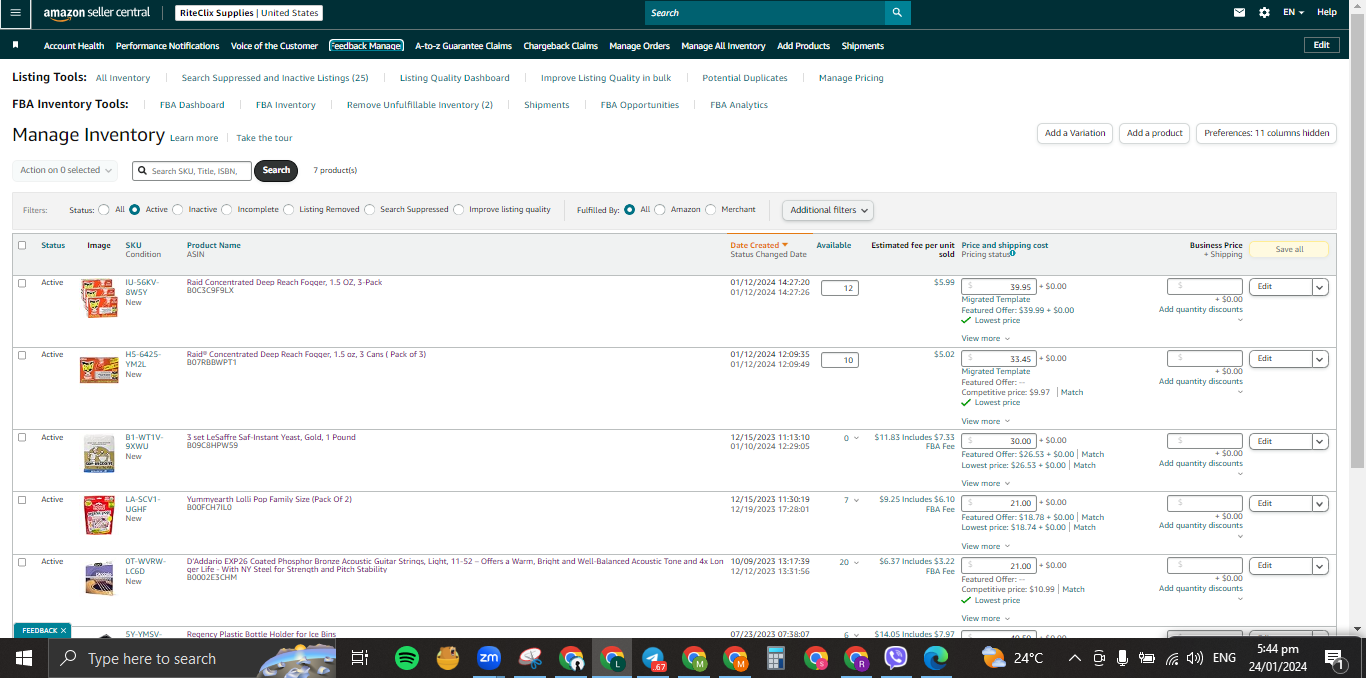The width and height of the screenshot is (1366, 678).
Task: Open Edit dropdown arrow for Raid 3-Pack row
Action: tap(1320, 287)
